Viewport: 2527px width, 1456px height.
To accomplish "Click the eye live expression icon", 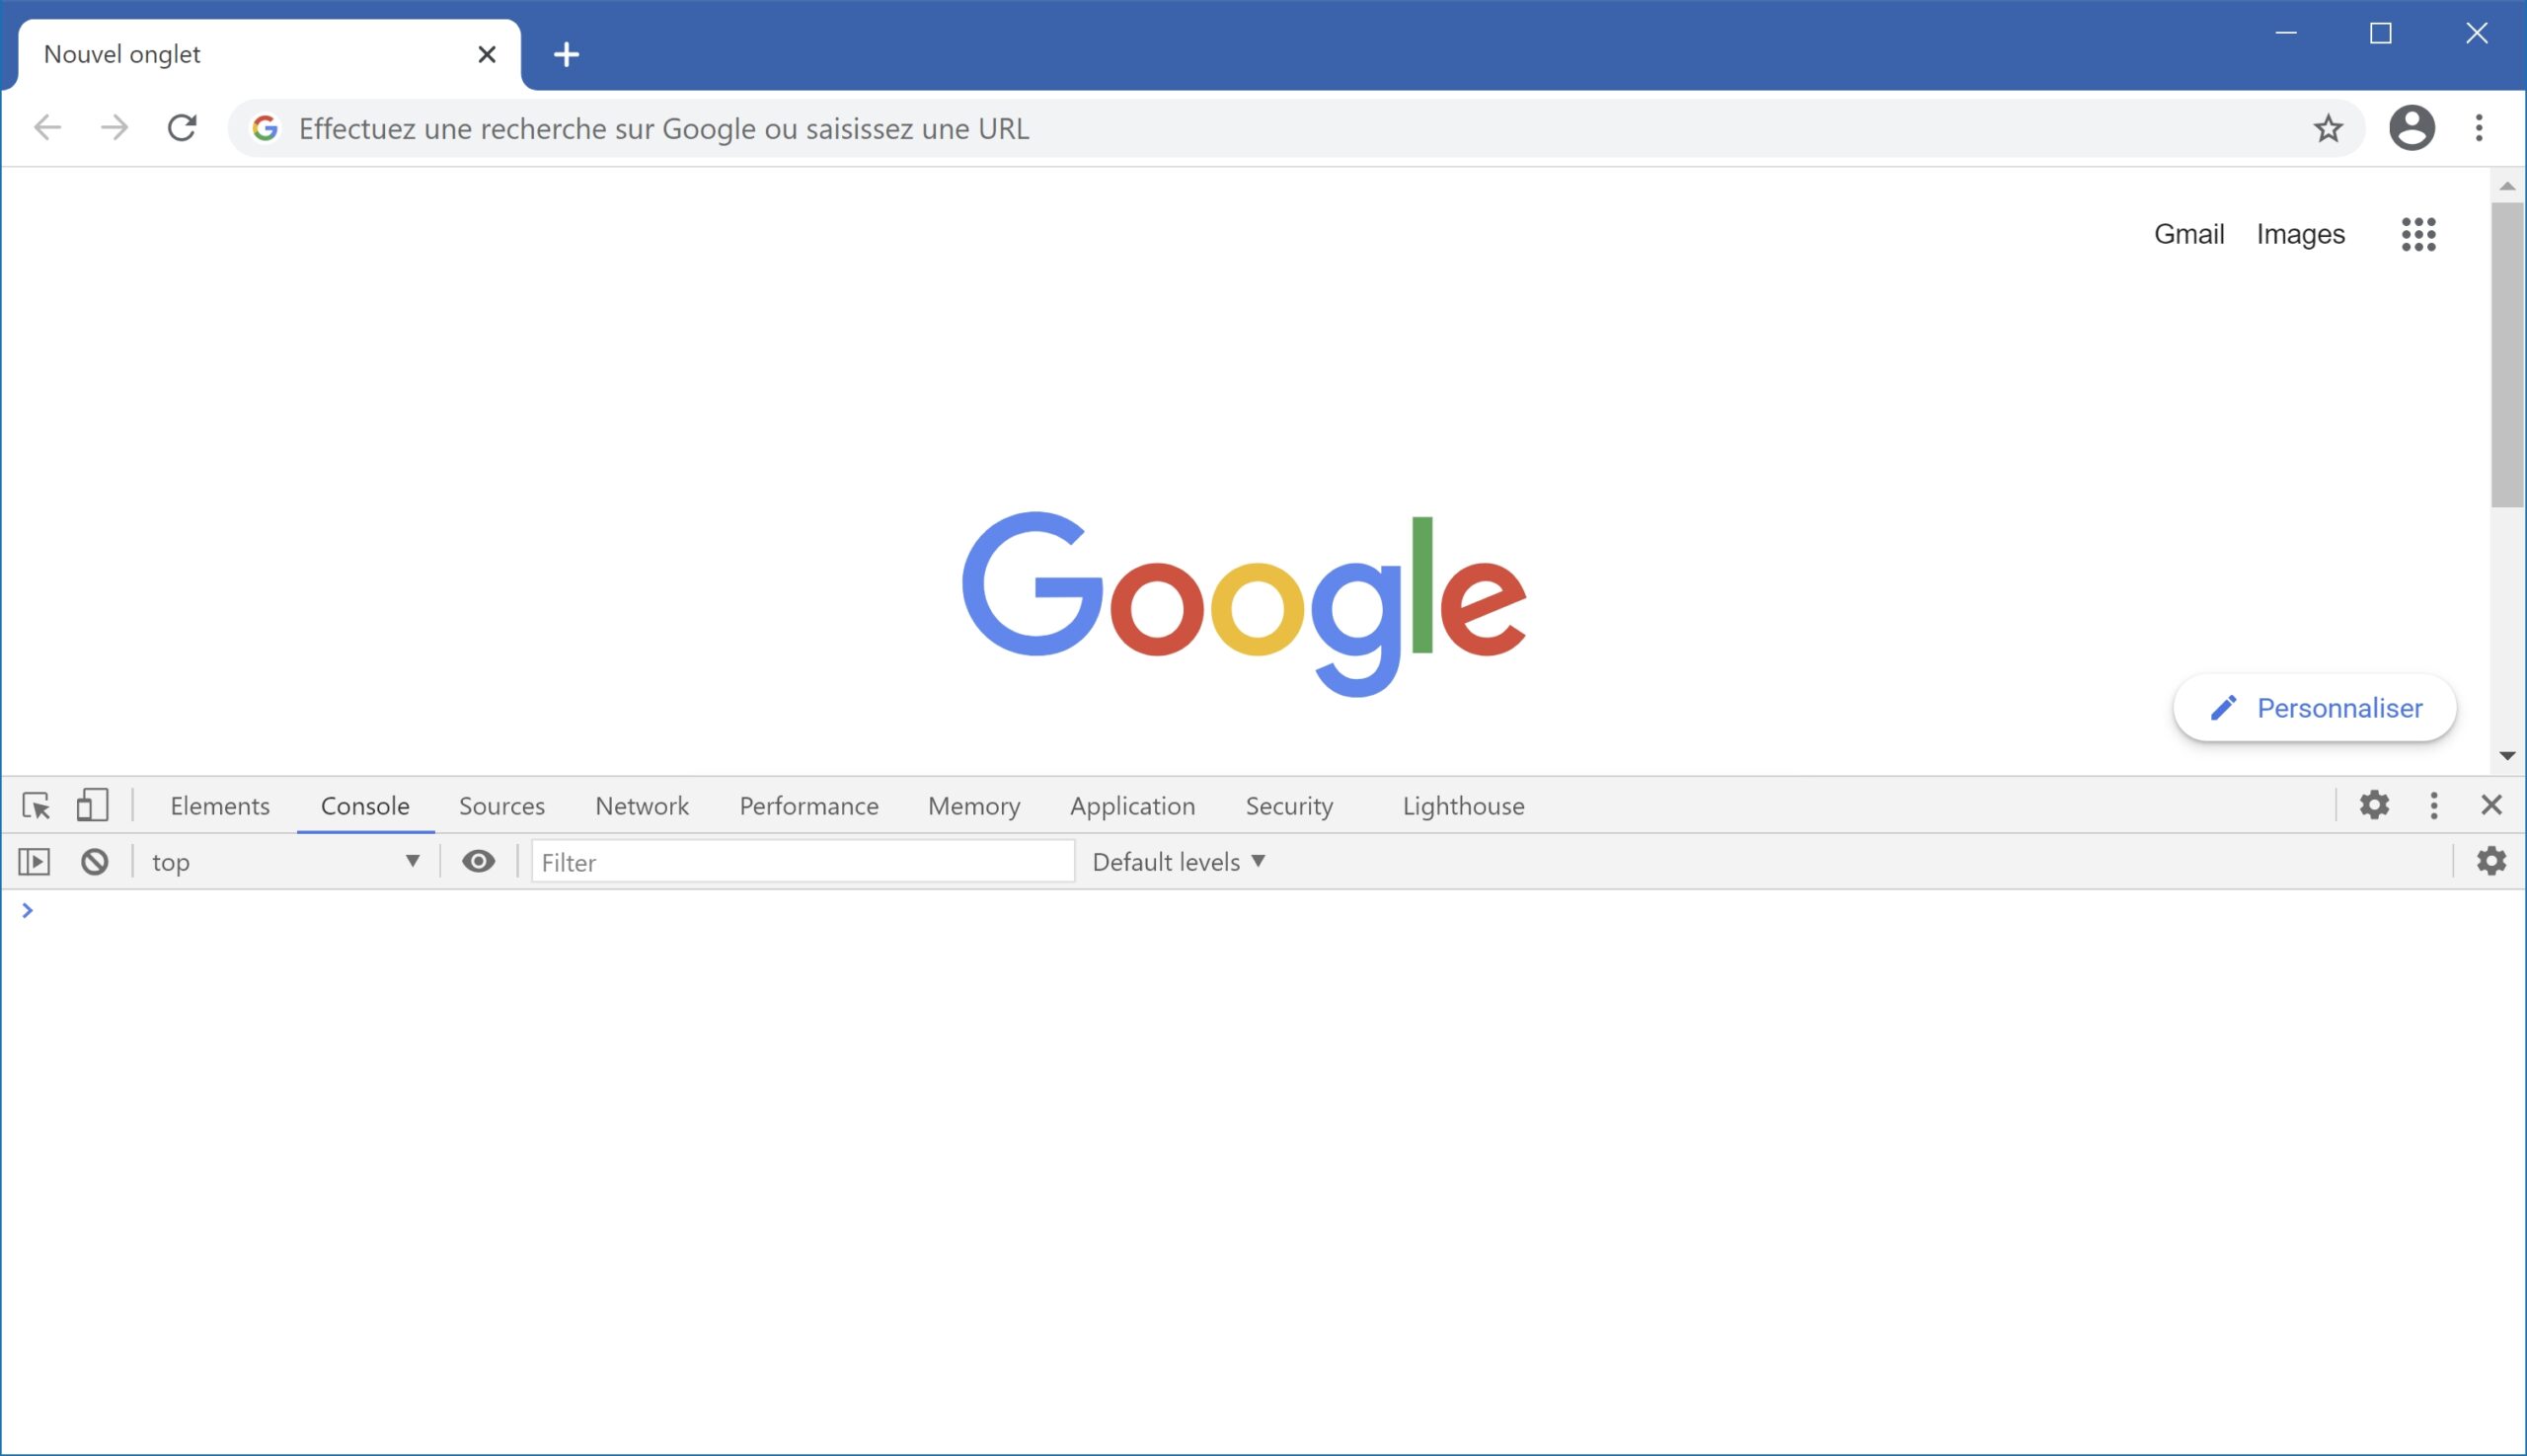I will pos(478,861).
